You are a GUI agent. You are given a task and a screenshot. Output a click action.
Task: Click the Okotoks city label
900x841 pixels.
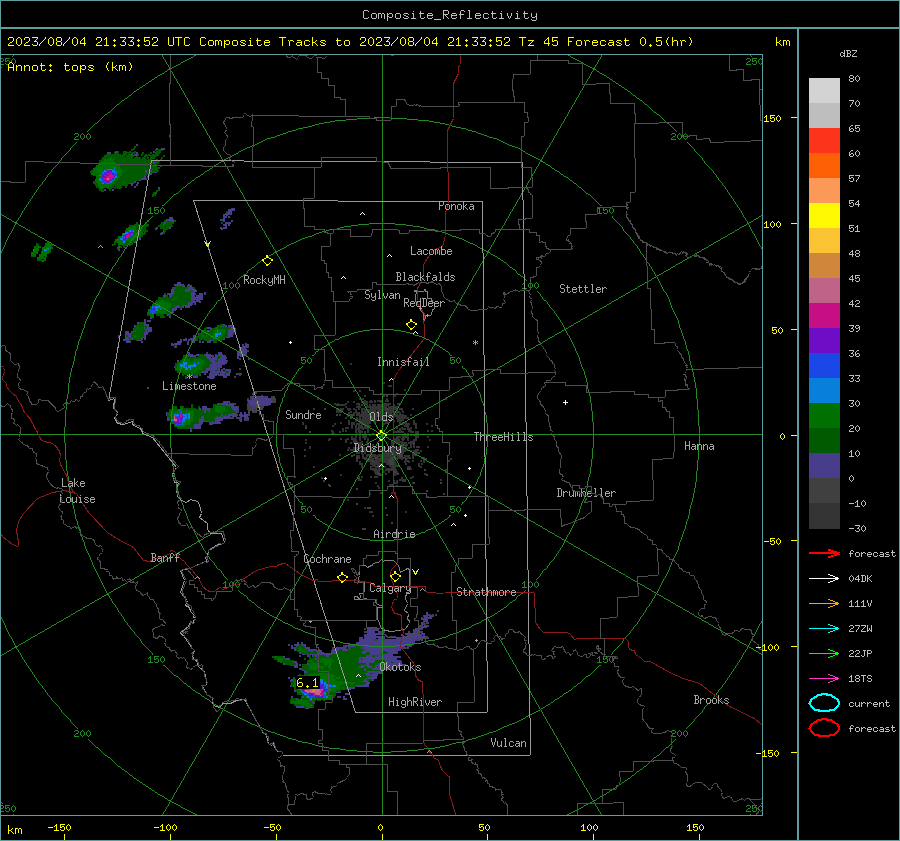point(400,667)
